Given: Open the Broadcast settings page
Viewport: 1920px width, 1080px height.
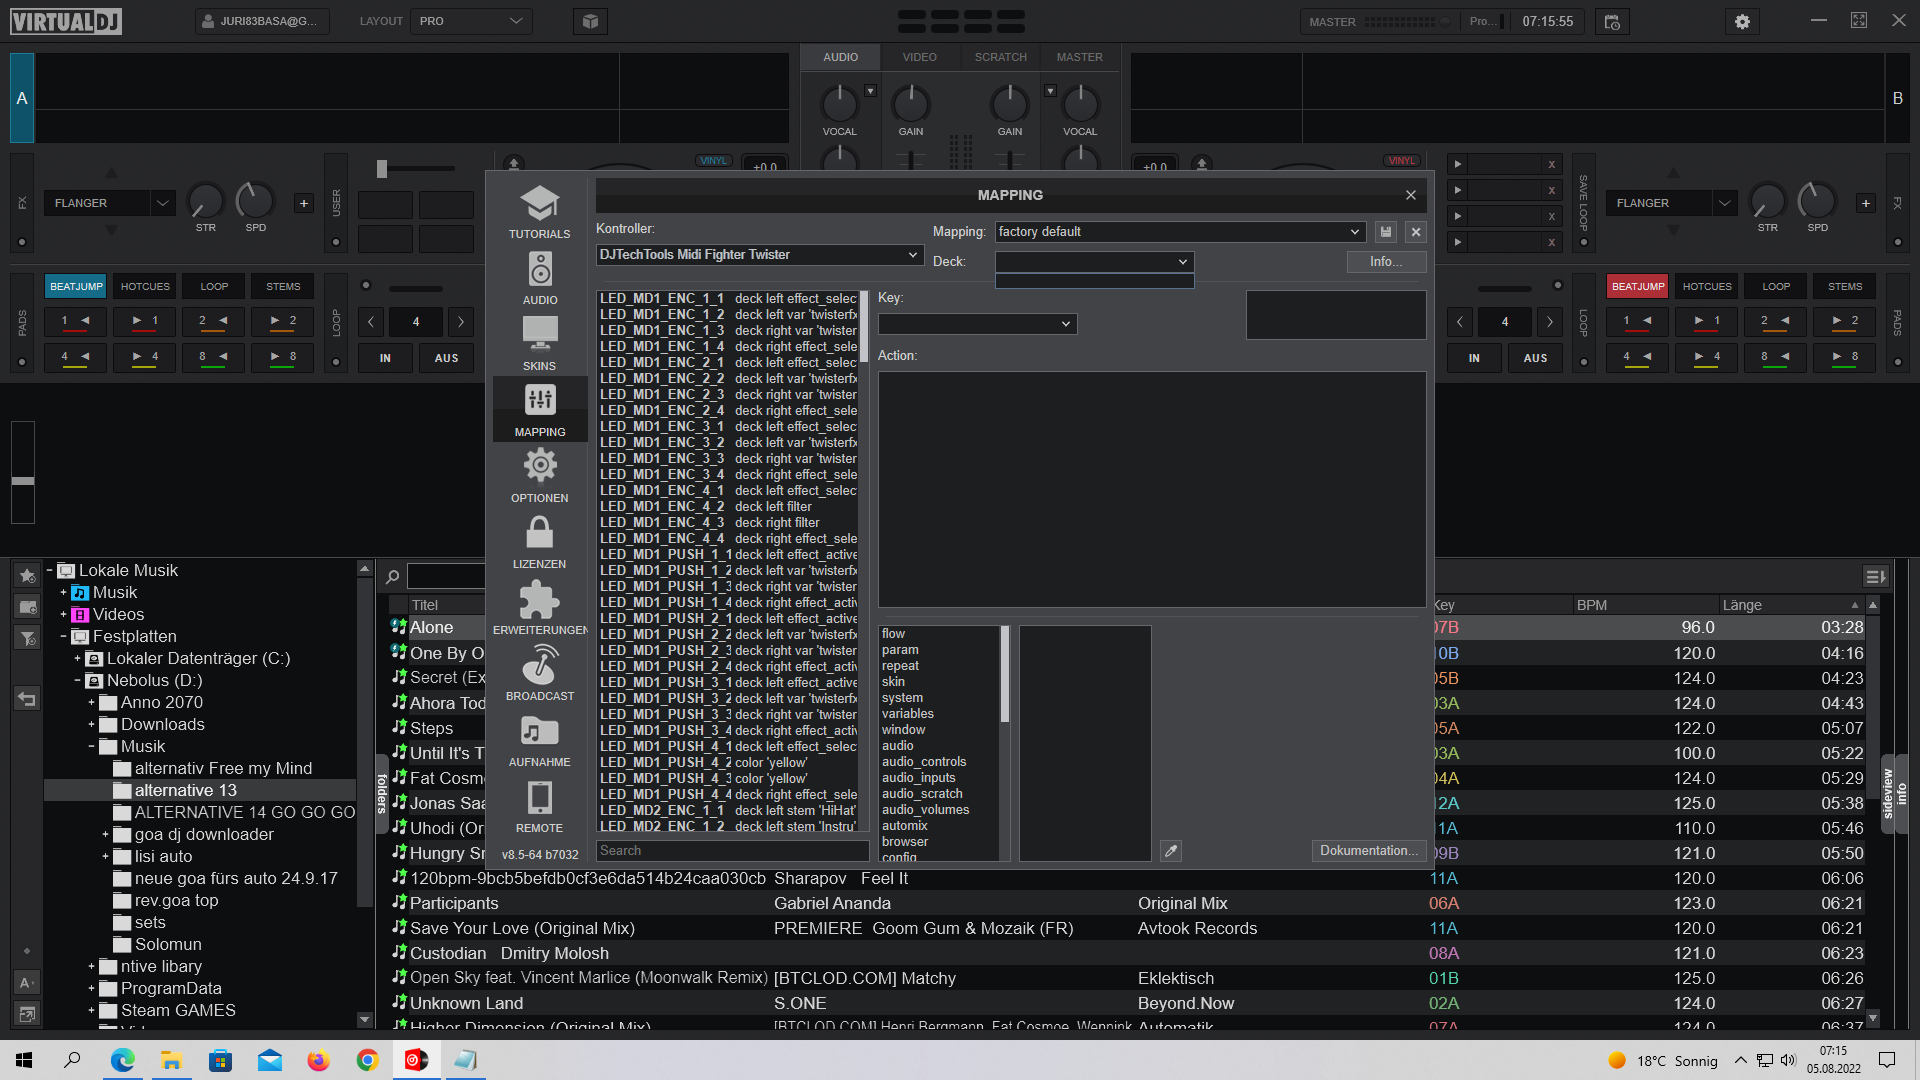Looking at the screenshot, I should pos(539,674).
